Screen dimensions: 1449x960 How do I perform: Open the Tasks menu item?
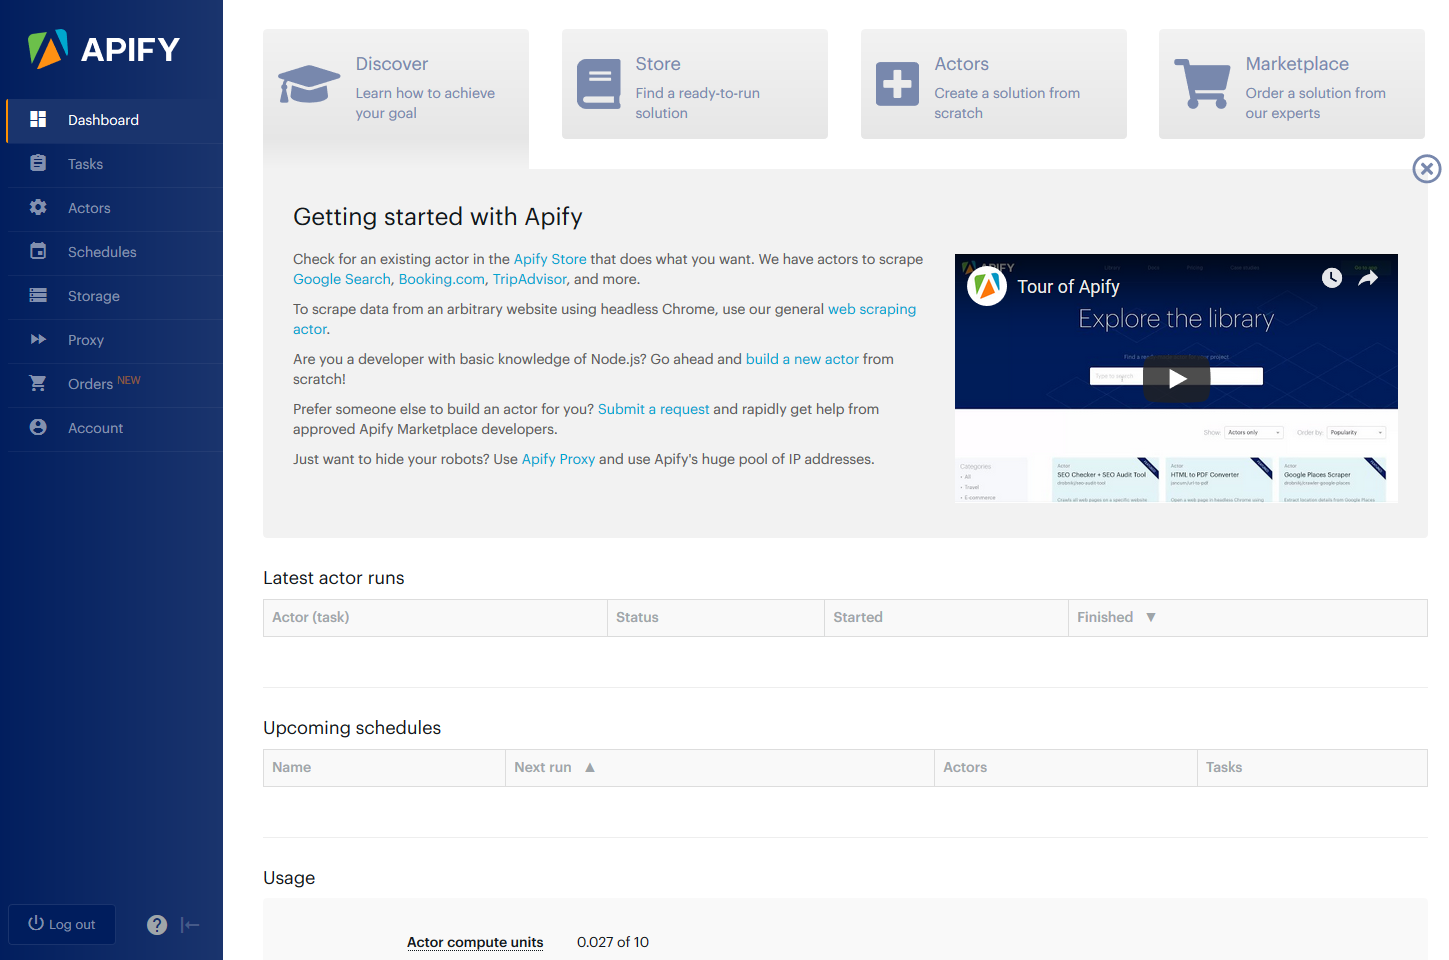click(x=115, y=164)
